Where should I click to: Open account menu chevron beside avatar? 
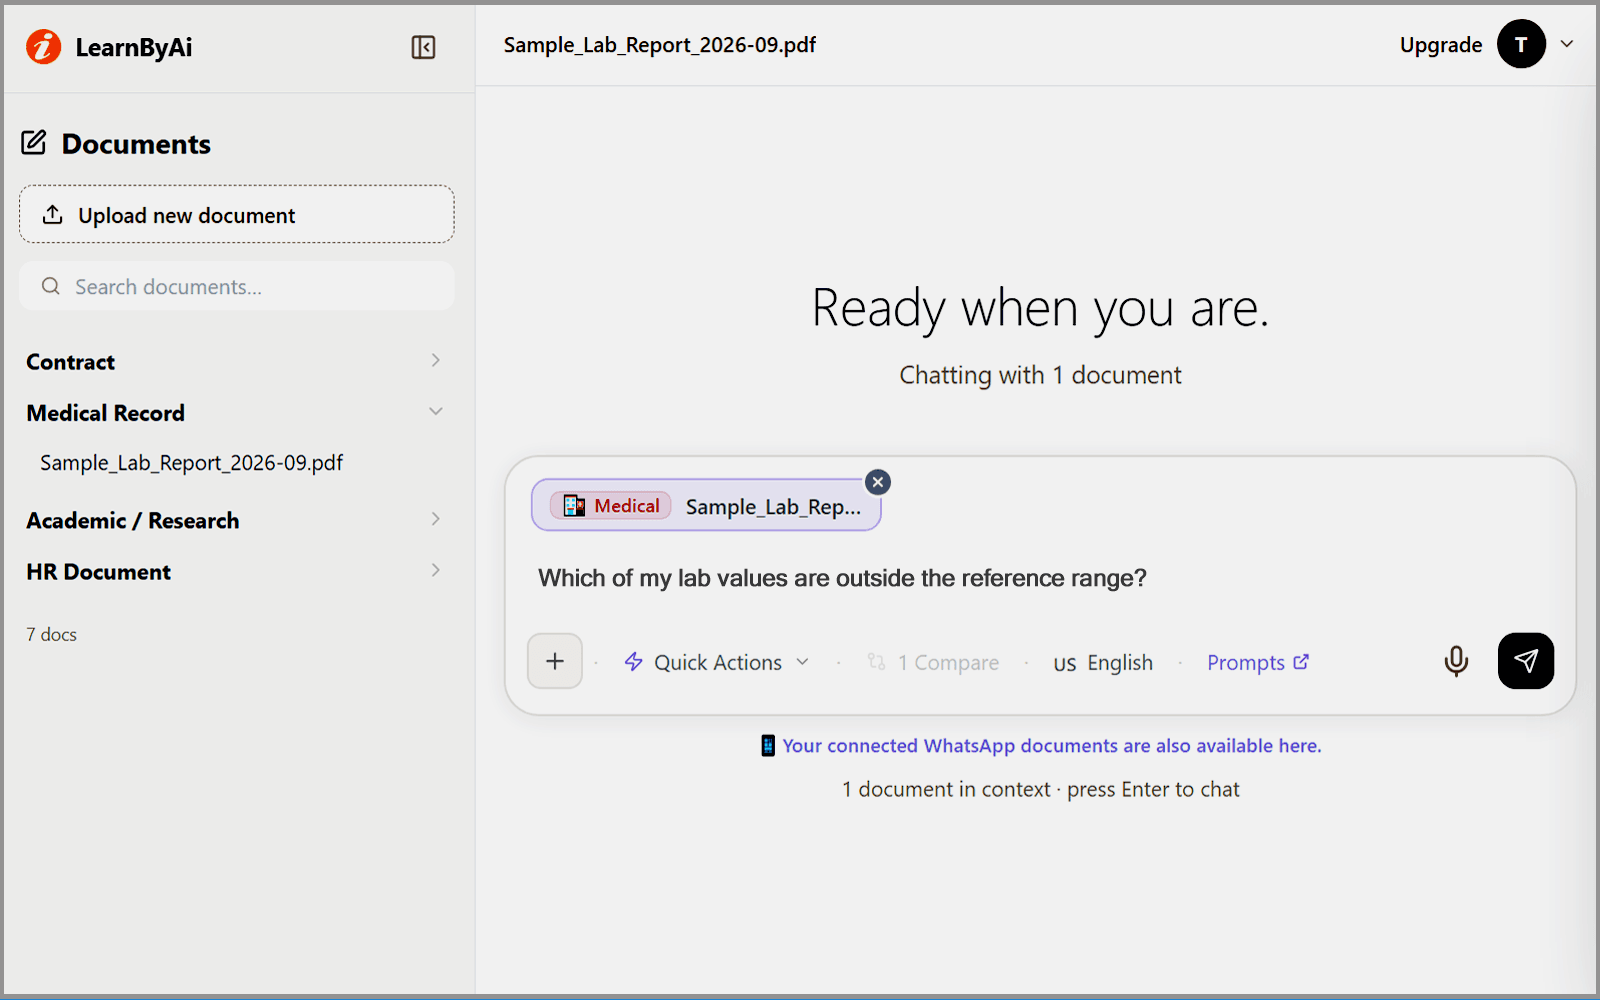click(1567, 44)
